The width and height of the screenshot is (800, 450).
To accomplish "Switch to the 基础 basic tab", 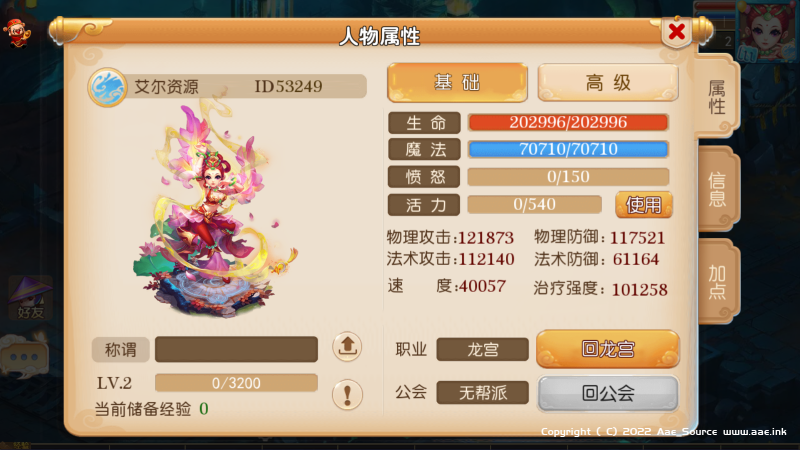I will (457, 82).
